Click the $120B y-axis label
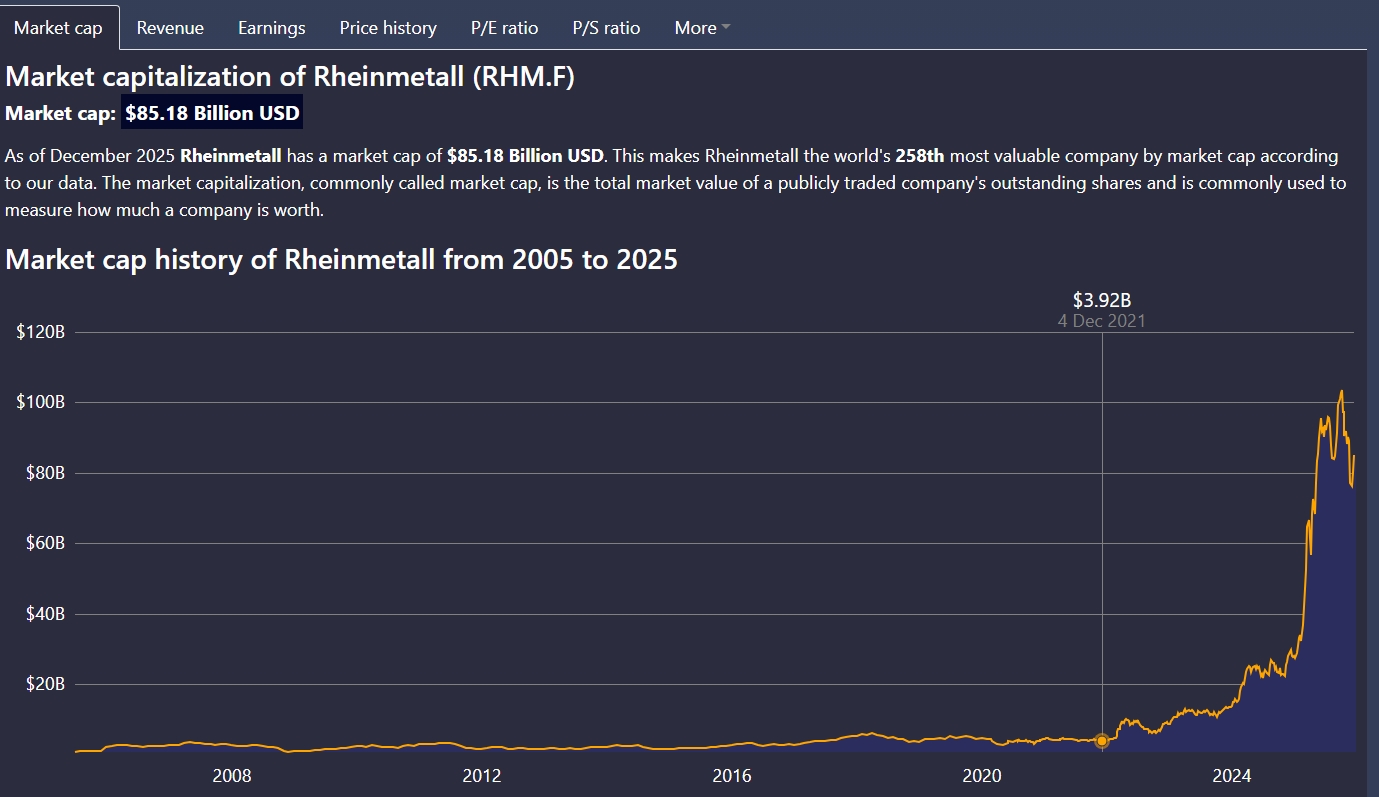This screenshot has height=797, width=1379. [x=41, y=332]
